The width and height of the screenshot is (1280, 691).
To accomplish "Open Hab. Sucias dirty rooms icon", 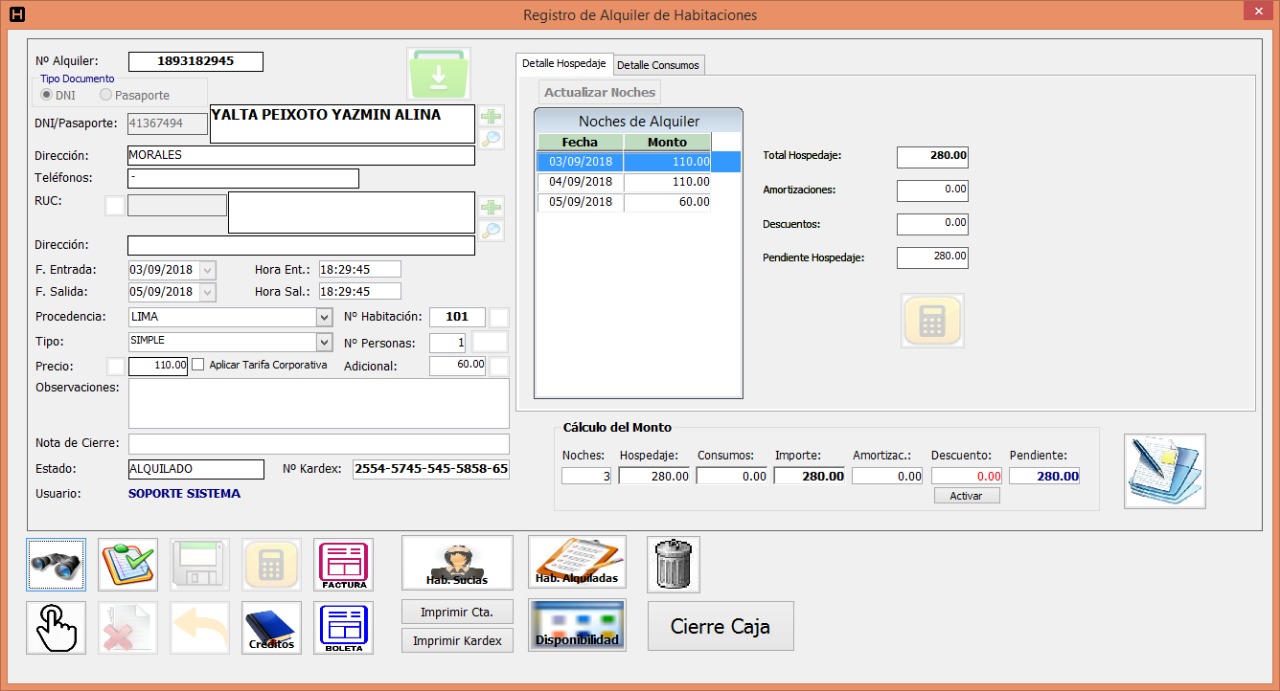I will pyautogui.click(x=457, y=563).
